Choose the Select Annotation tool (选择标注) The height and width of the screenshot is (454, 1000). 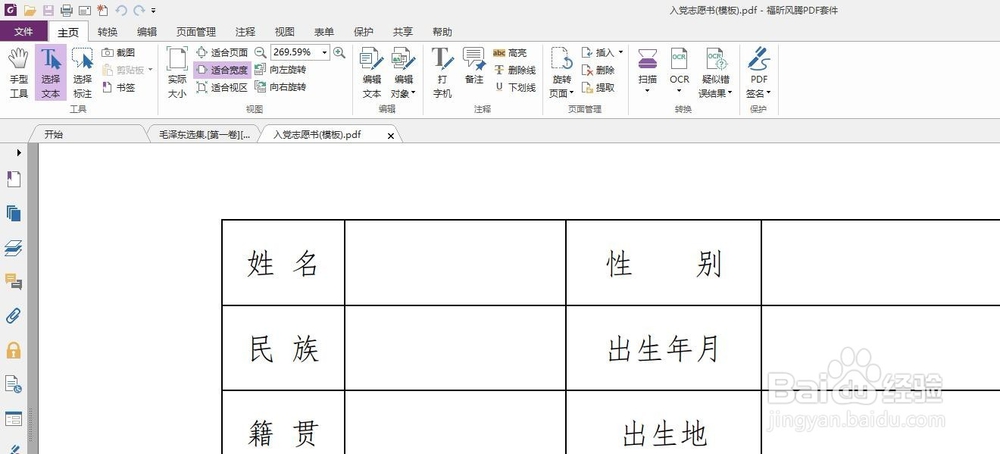[82, 73]
